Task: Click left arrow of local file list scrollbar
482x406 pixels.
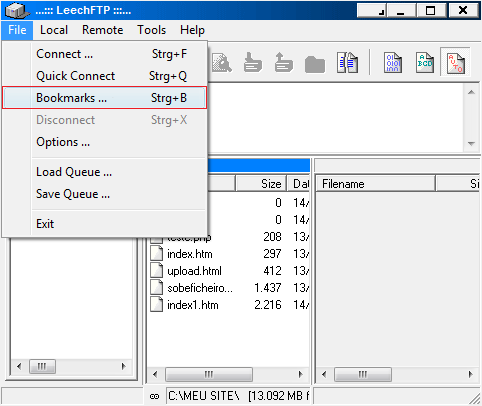Action: (155, 374)
